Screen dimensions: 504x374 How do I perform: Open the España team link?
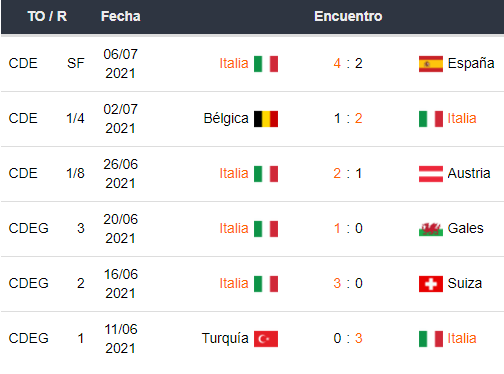[471, 63]
